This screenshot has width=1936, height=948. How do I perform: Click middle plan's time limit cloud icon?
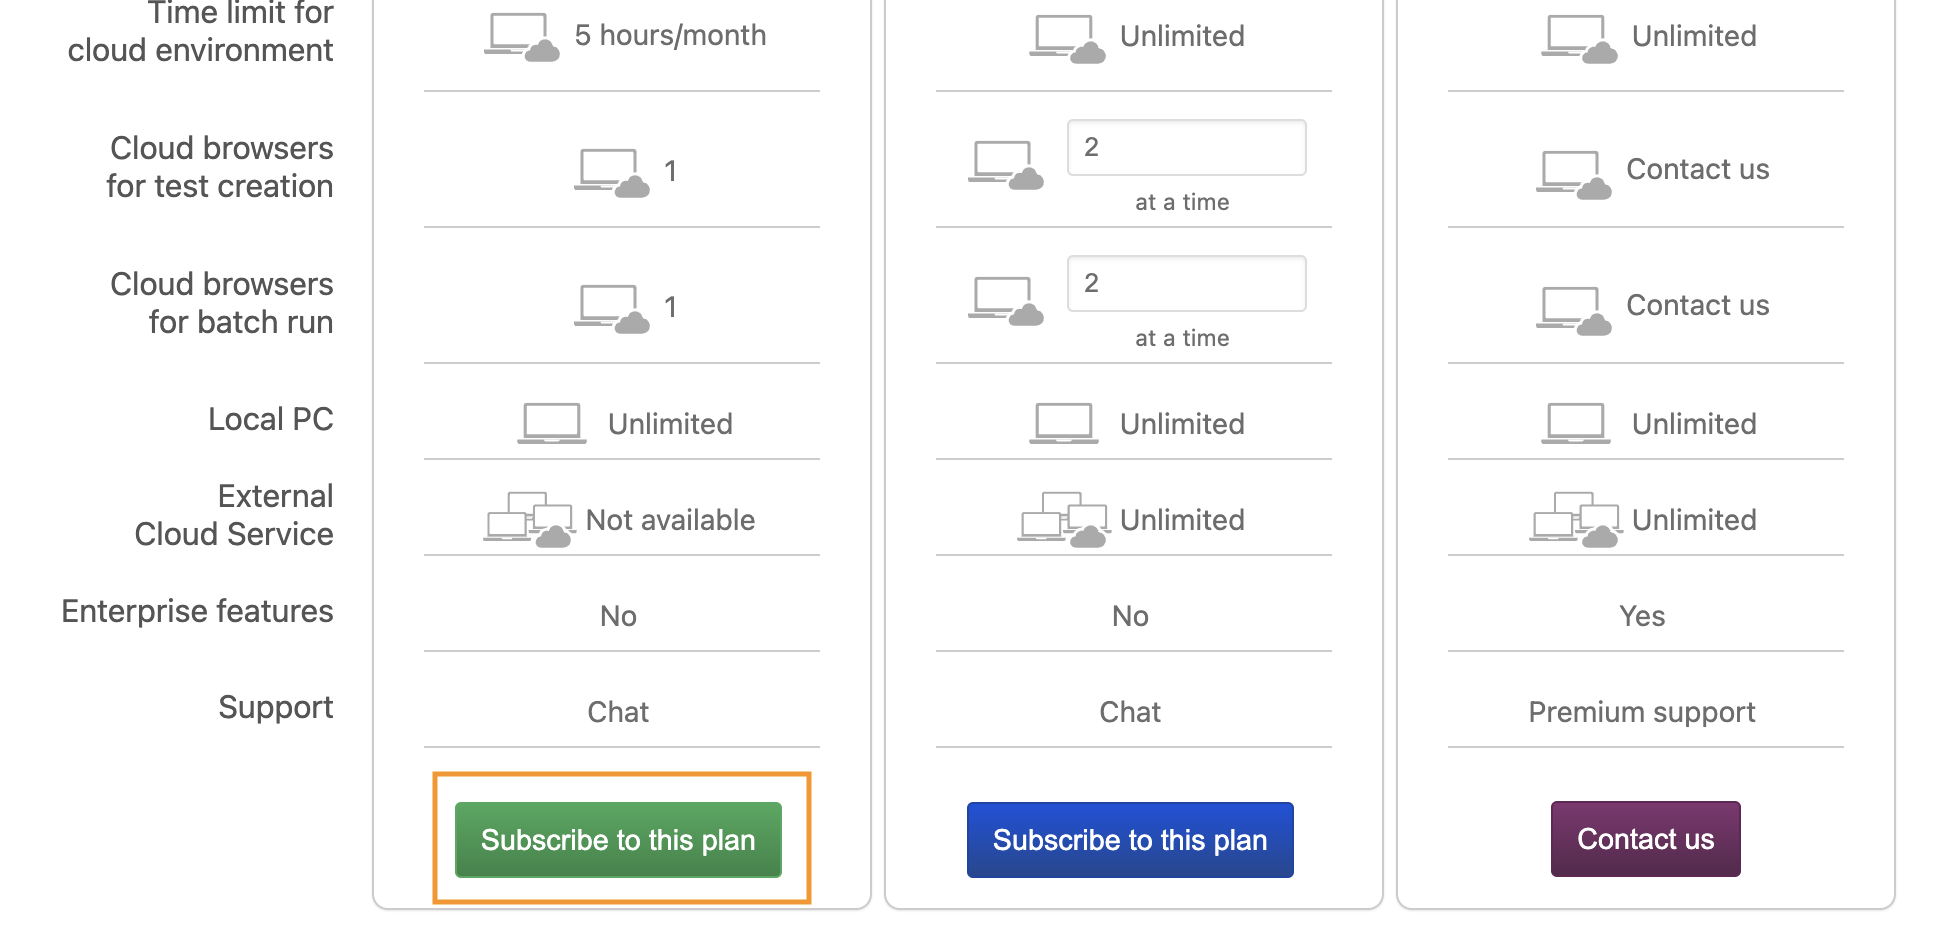(x=1067, y=39)
